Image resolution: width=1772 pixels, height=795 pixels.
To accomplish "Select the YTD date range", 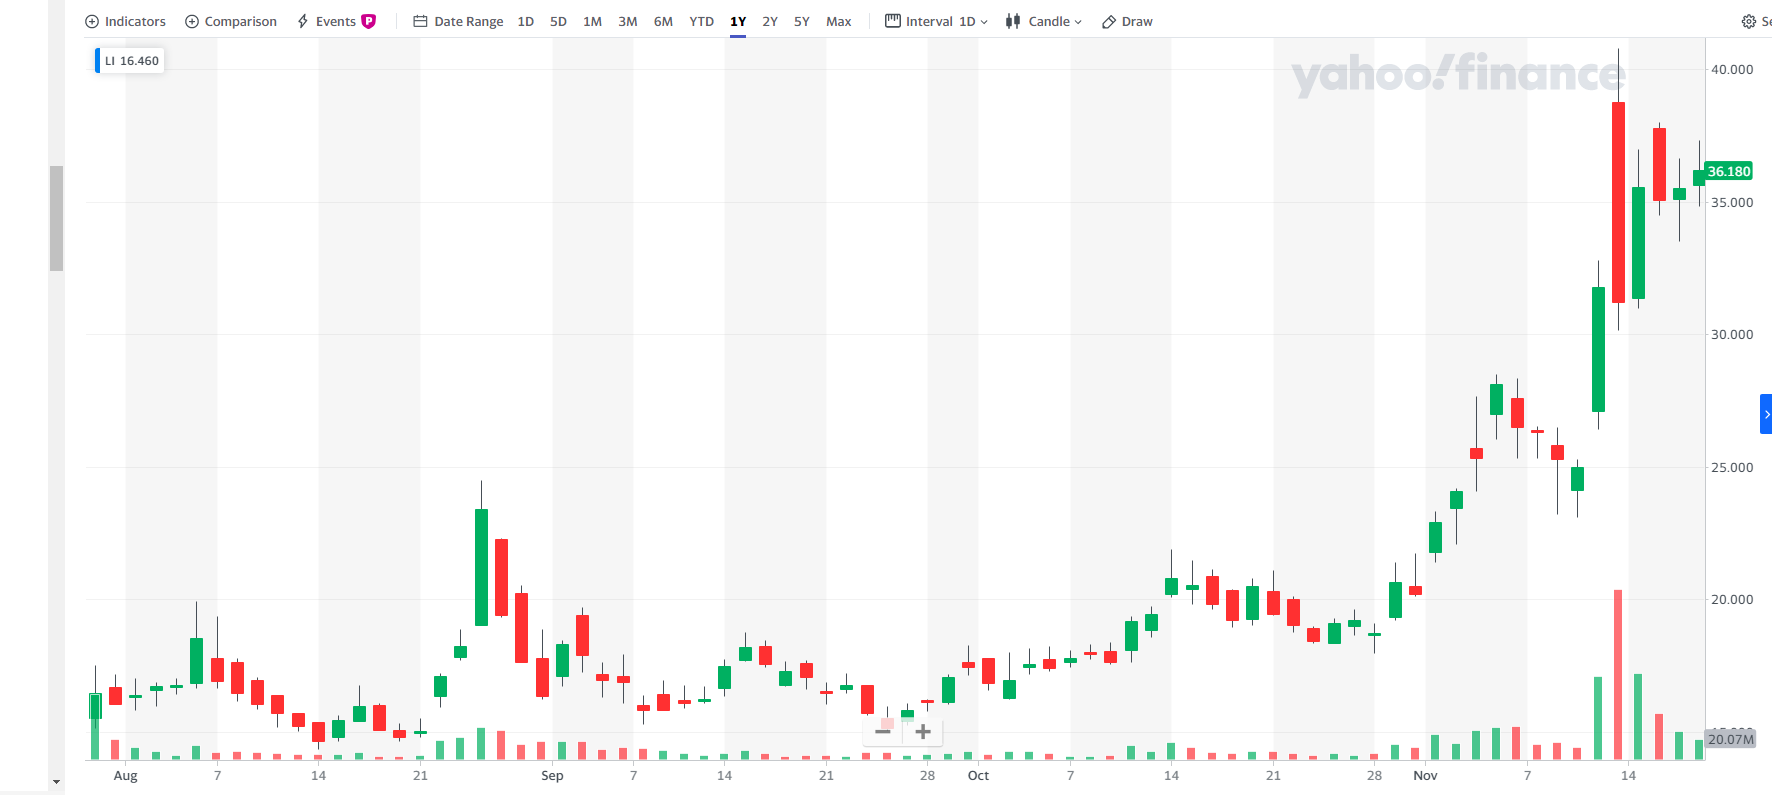I will pyautogui.click(x=702, y=21).
